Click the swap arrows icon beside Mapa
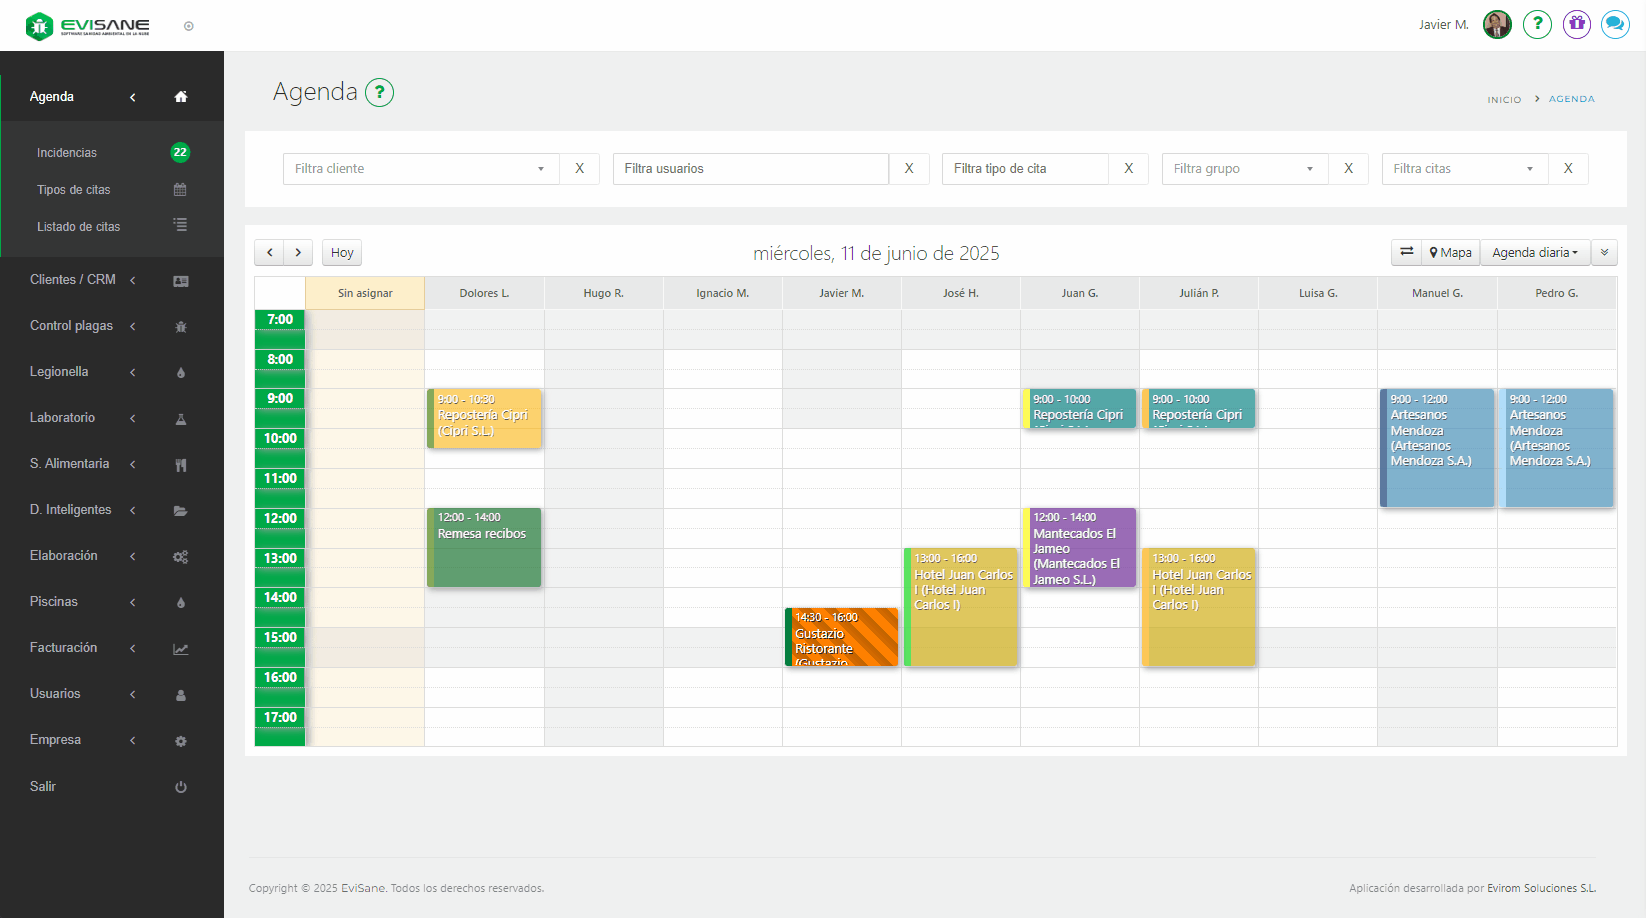The image size is (1646, 918). point(1406,252)
